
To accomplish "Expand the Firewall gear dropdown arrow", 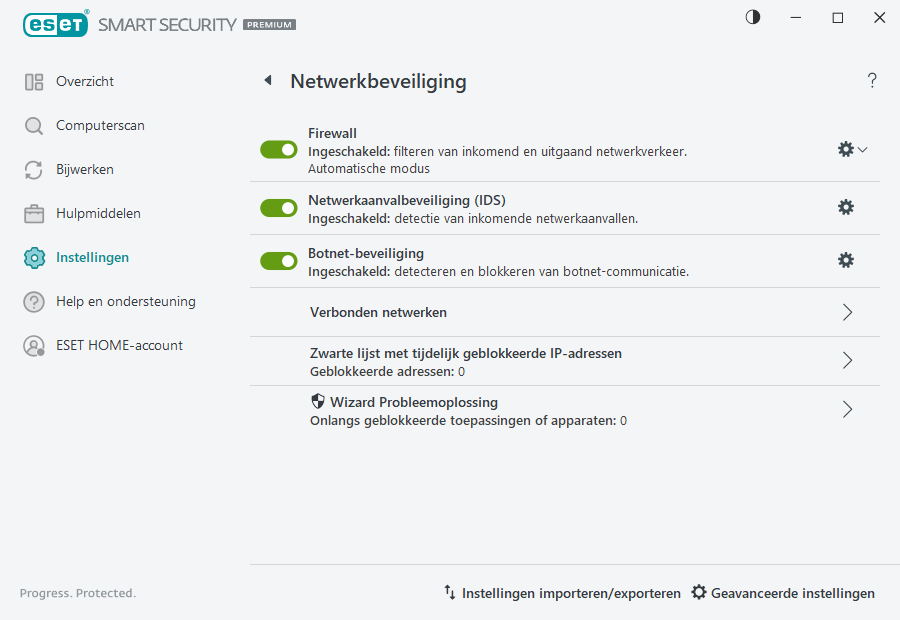I will tap(862, 149).
